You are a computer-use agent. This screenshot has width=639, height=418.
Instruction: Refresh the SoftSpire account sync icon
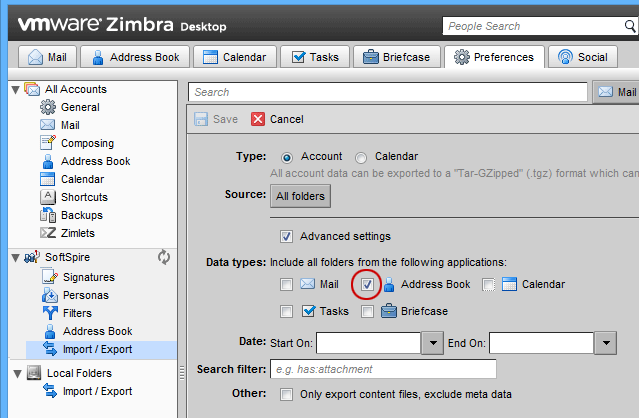(x=164, y=257)
